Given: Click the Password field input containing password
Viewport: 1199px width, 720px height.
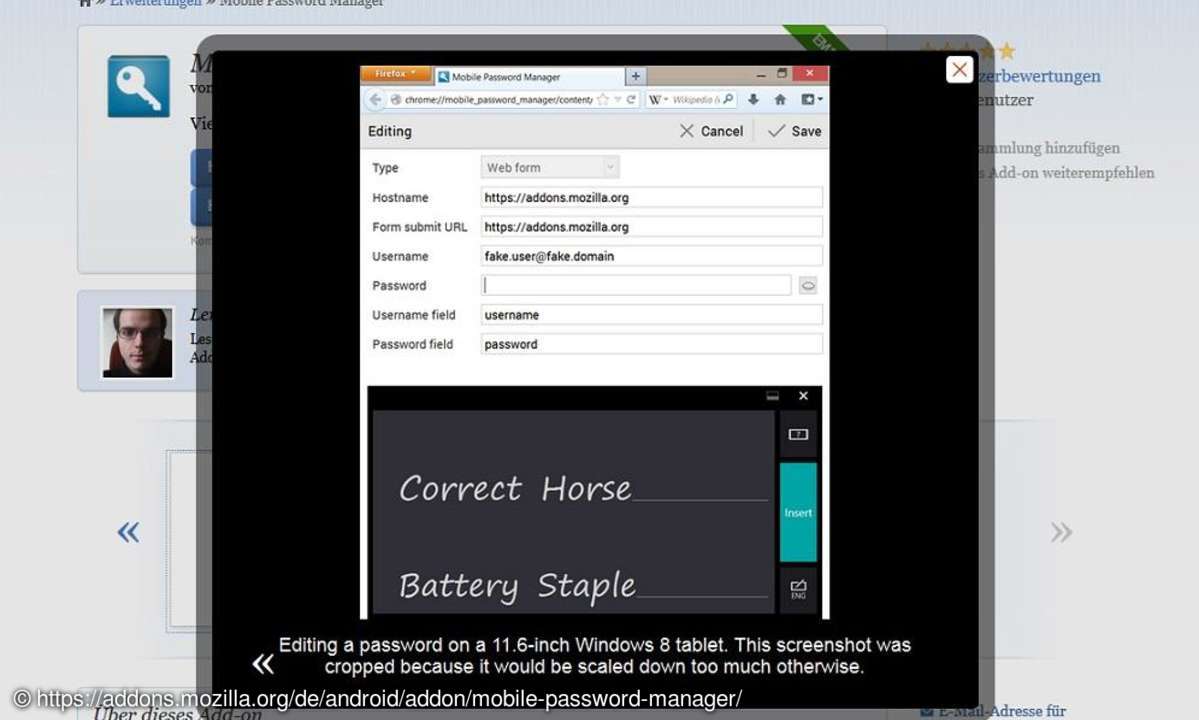Looking at the screenshot, I should pos(651,344).
